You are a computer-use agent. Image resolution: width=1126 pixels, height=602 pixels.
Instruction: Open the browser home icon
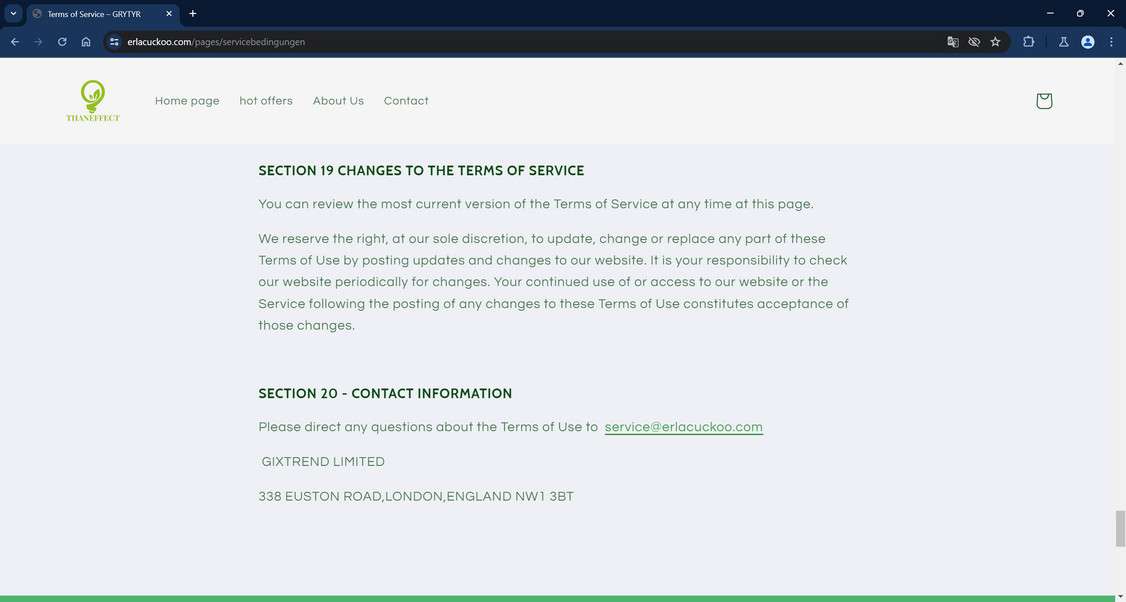[85, 42]
